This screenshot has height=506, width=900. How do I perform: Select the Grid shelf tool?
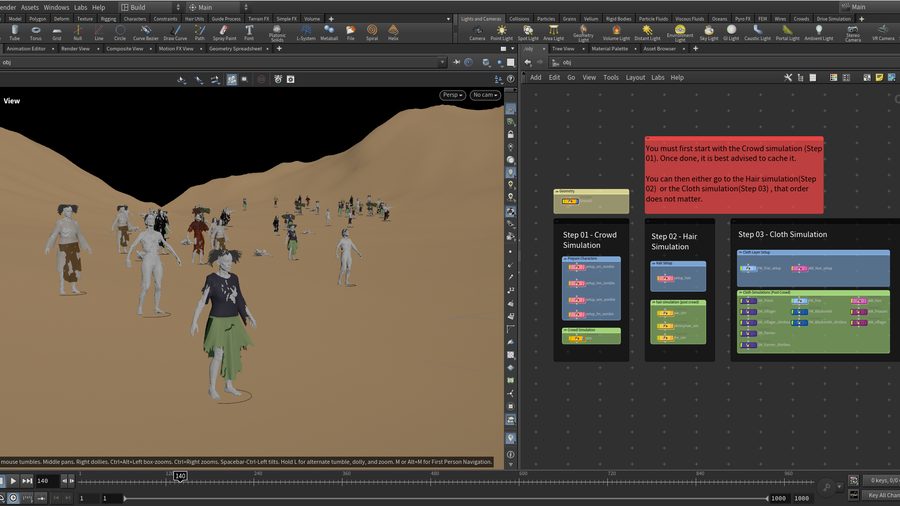[x=56, y=32]
